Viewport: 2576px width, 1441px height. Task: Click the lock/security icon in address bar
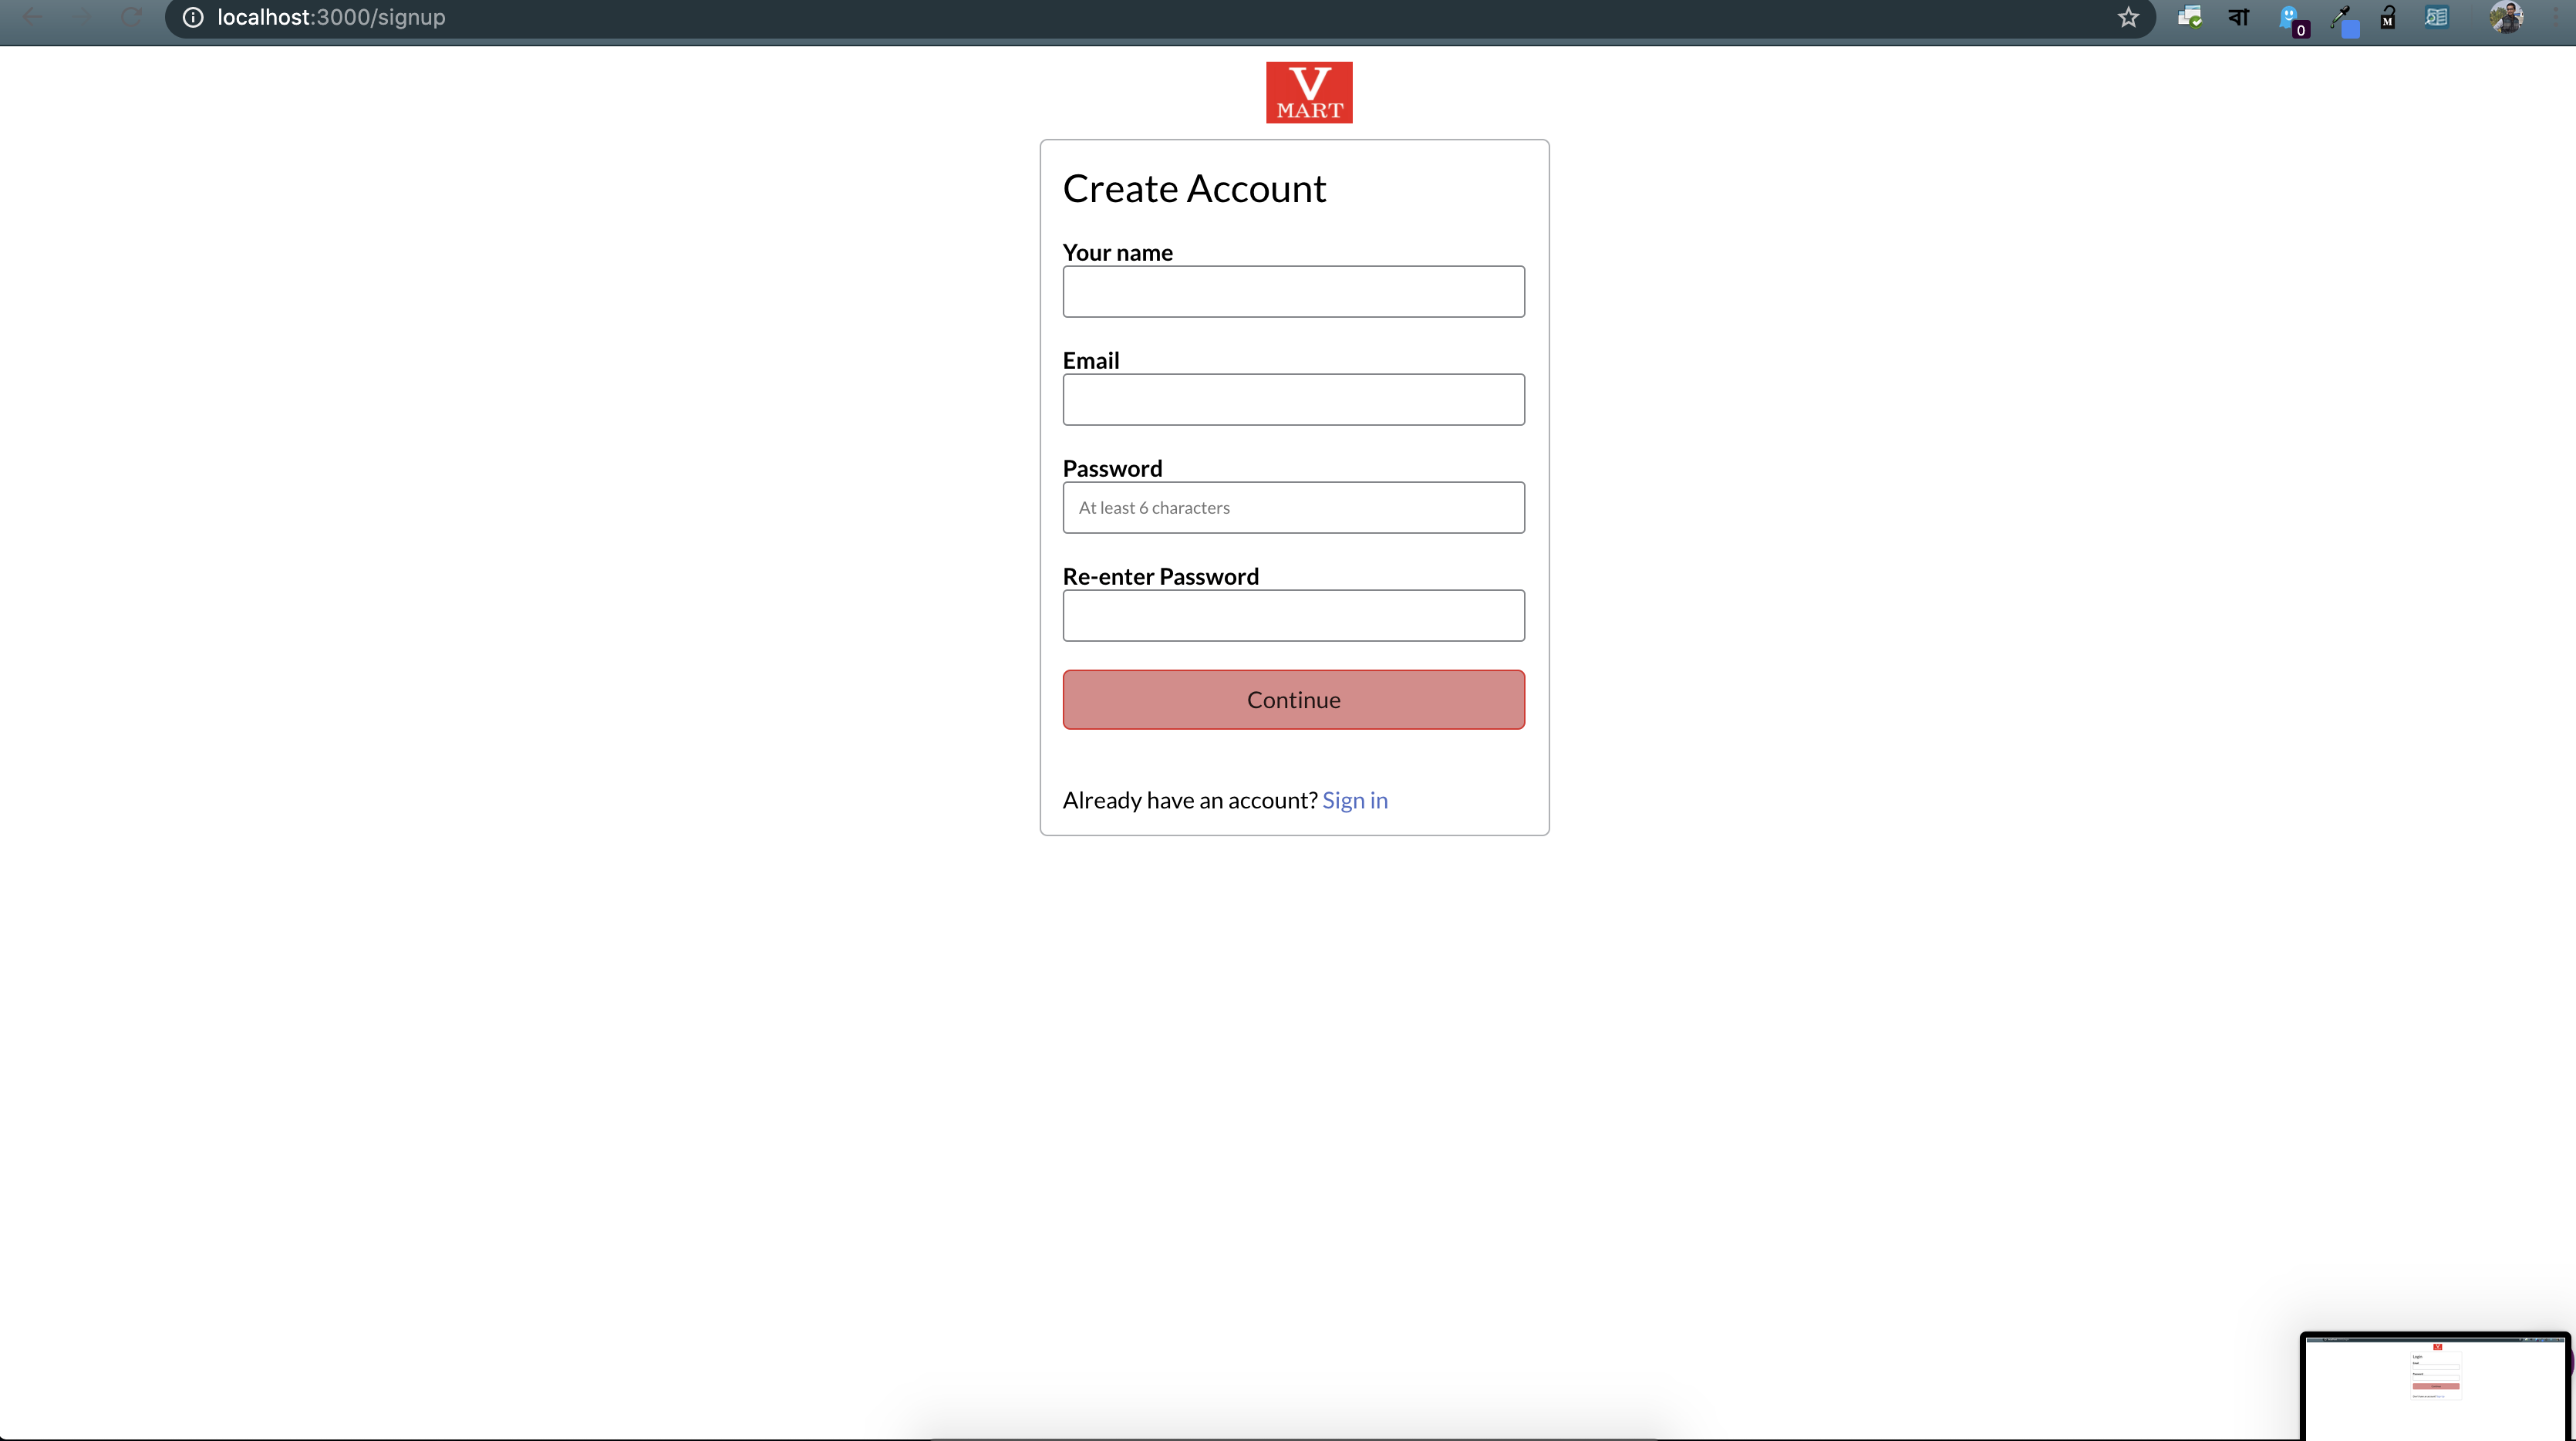point(193,18)
